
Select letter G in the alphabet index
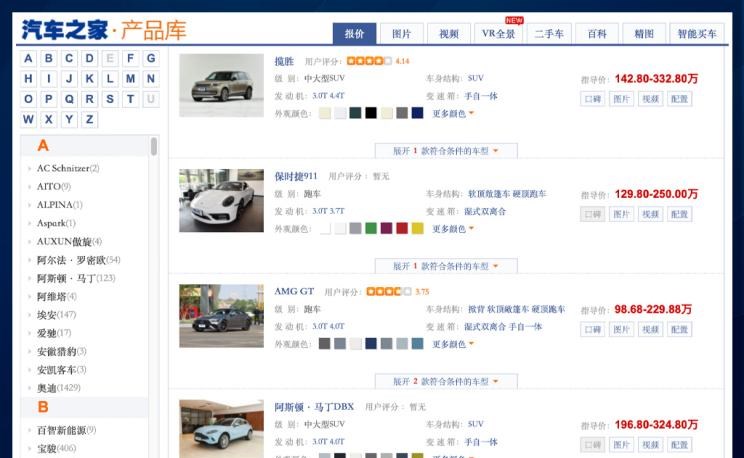point(151,58)
